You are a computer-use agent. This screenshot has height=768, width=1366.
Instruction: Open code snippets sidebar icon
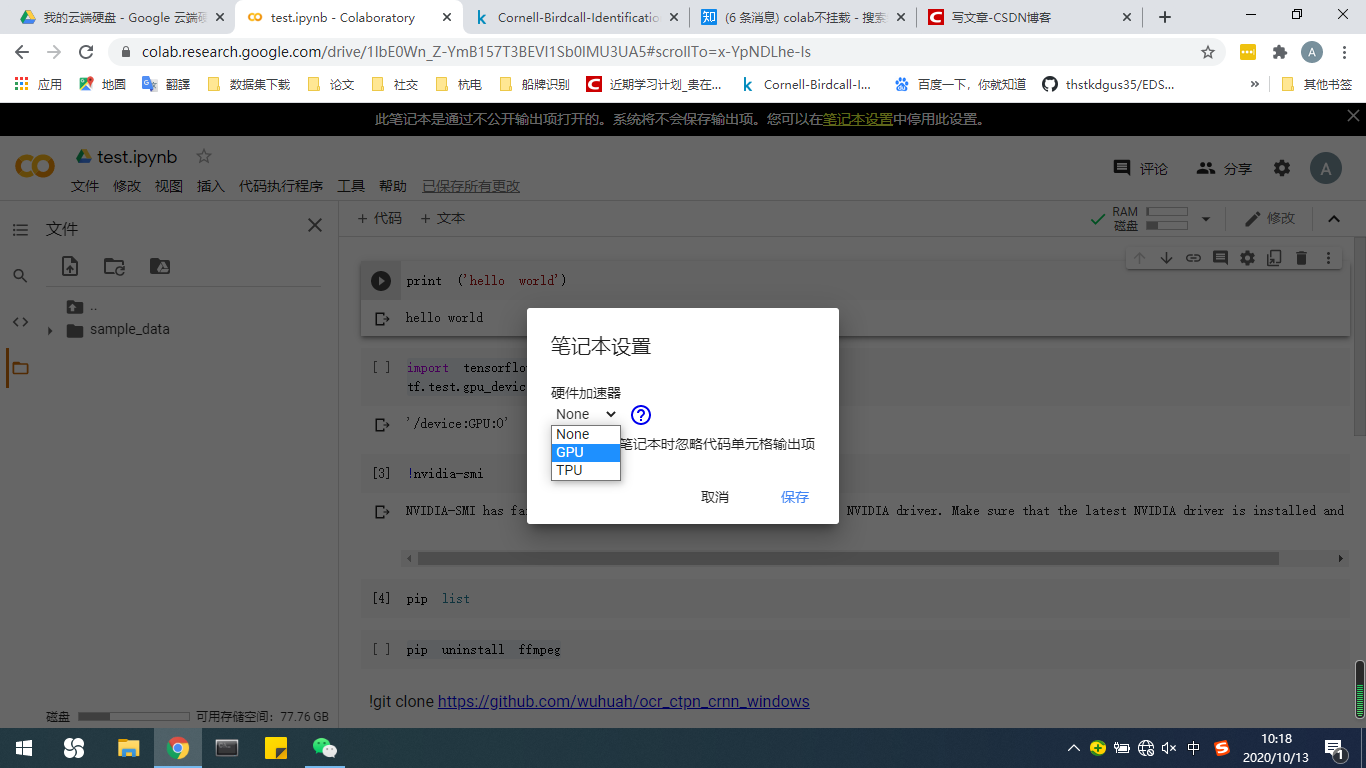pos(20,322)
